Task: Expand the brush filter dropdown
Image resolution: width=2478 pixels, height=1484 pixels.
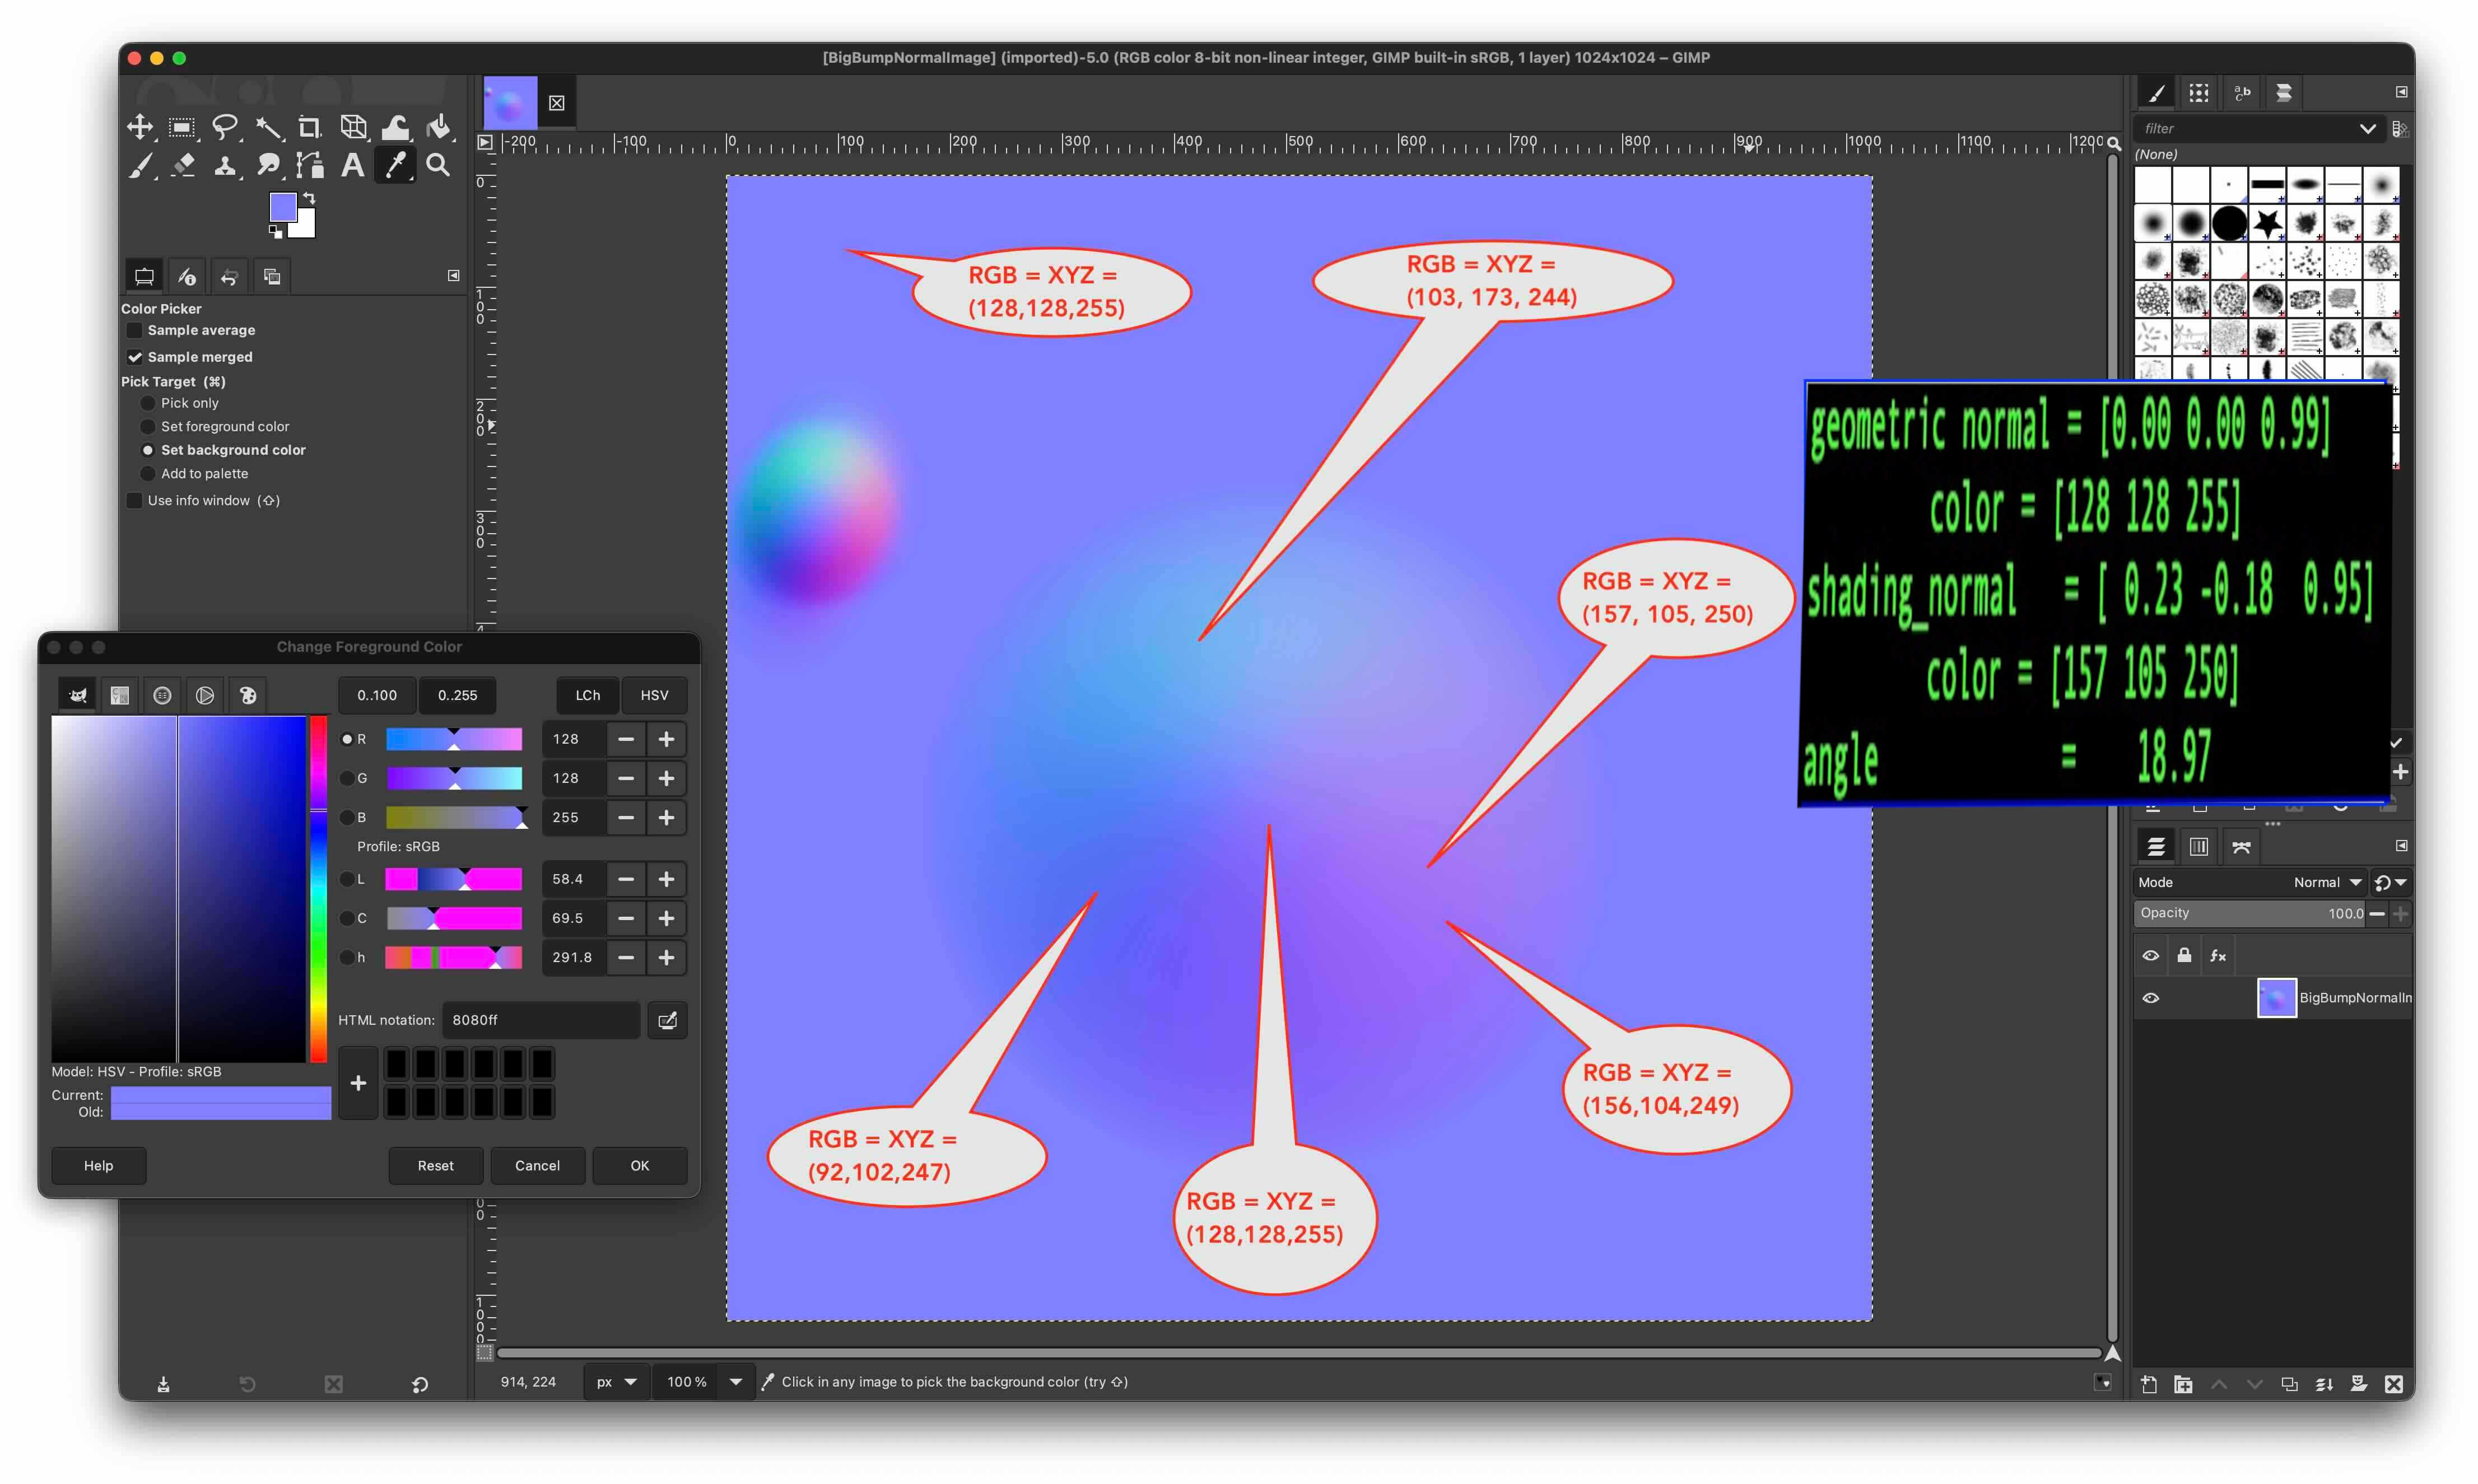Action: coord(2367,128)
